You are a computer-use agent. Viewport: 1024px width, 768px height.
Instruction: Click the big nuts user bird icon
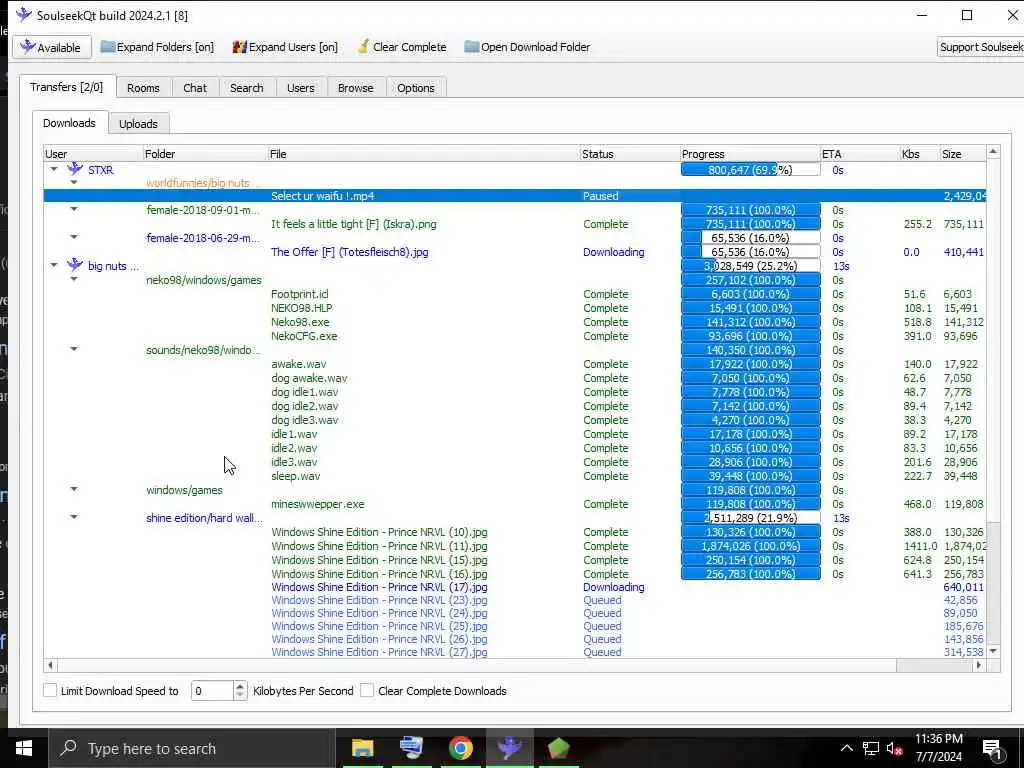(x=75, y=265)
